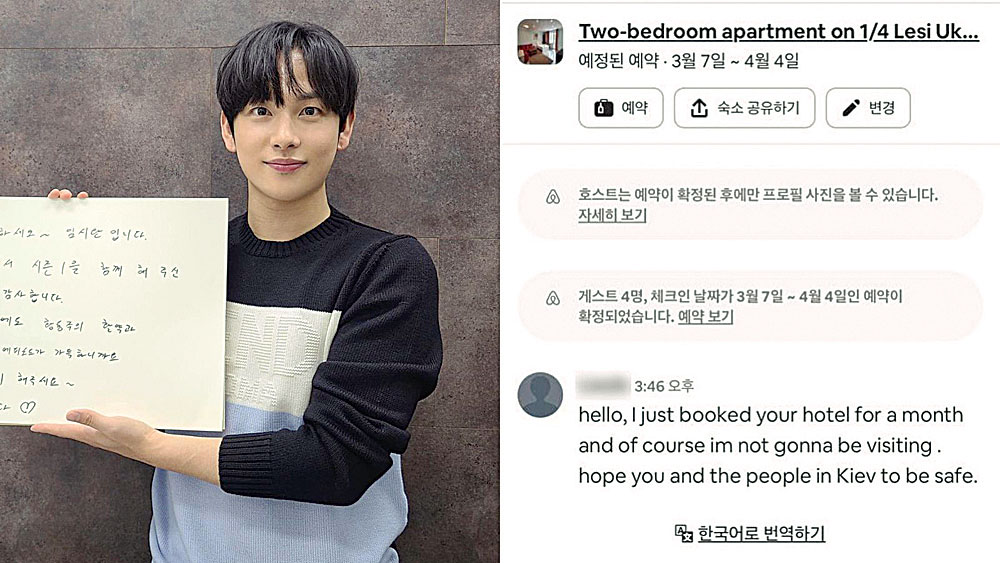Click Airbnb logo icon in confirmation notice
This screenshot has height=563, width=1000.
pos(553,298)
